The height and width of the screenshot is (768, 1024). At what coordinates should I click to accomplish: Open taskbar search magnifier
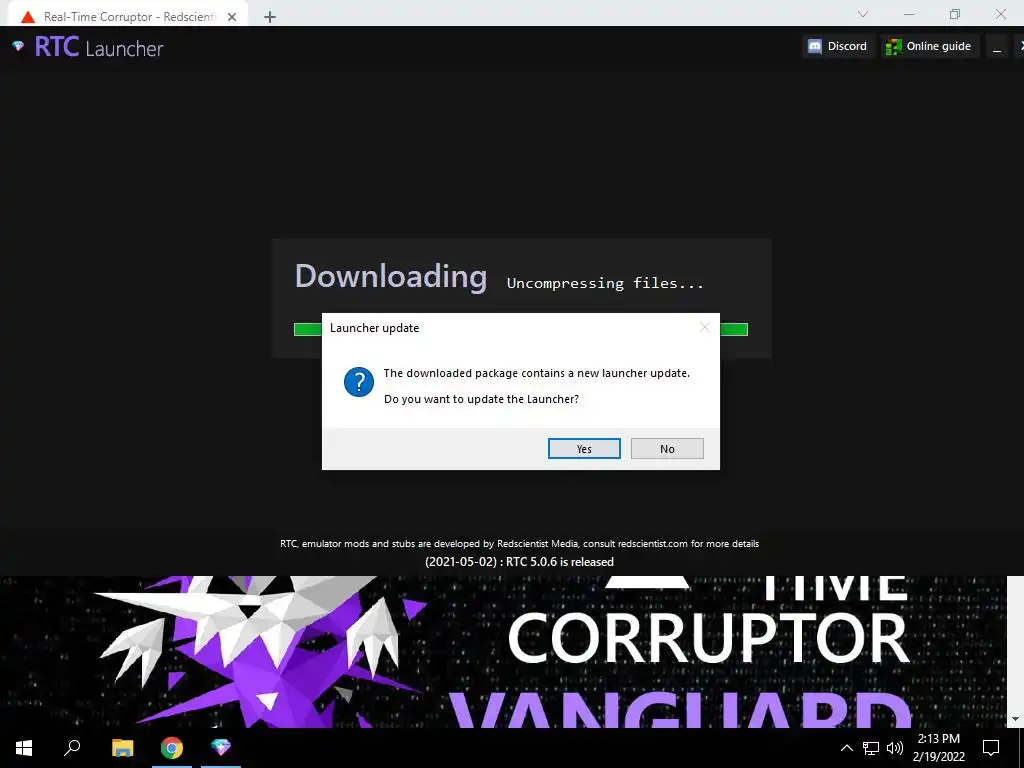click(x=72, y=748)
